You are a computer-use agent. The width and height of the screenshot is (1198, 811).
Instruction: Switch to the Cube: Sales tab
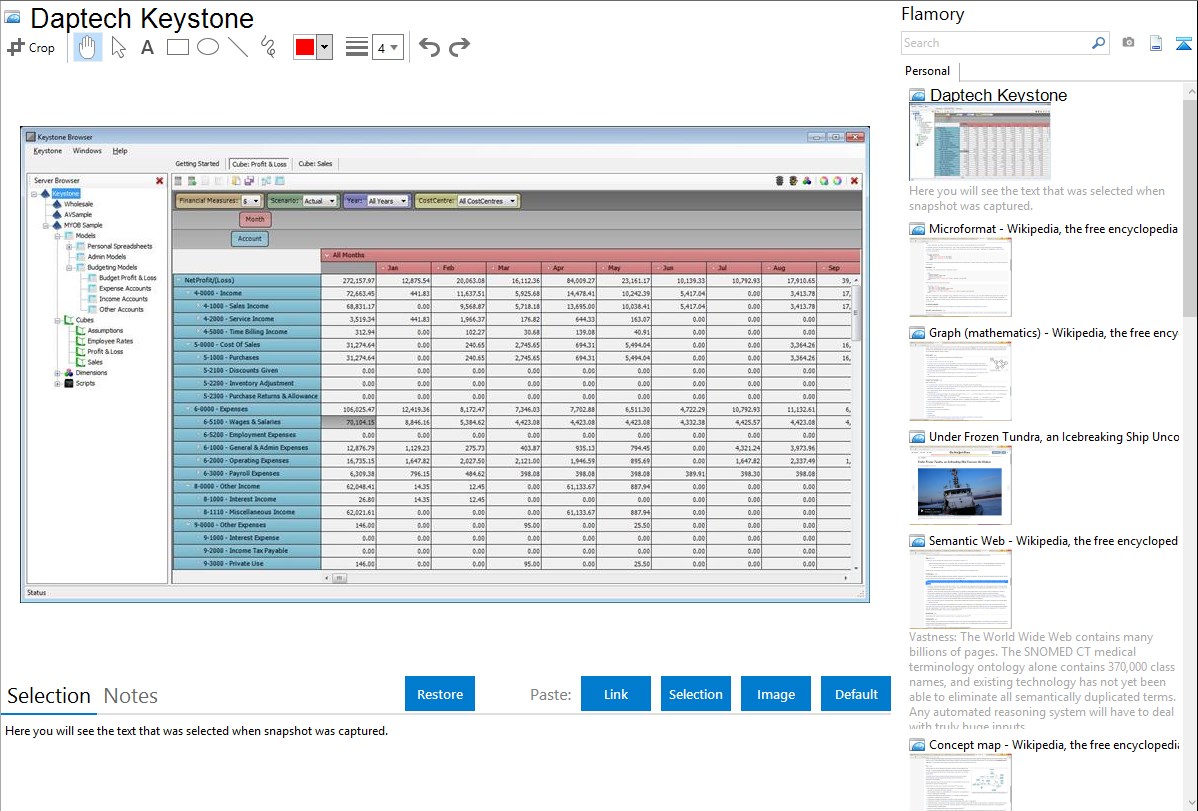coord(316,164)
